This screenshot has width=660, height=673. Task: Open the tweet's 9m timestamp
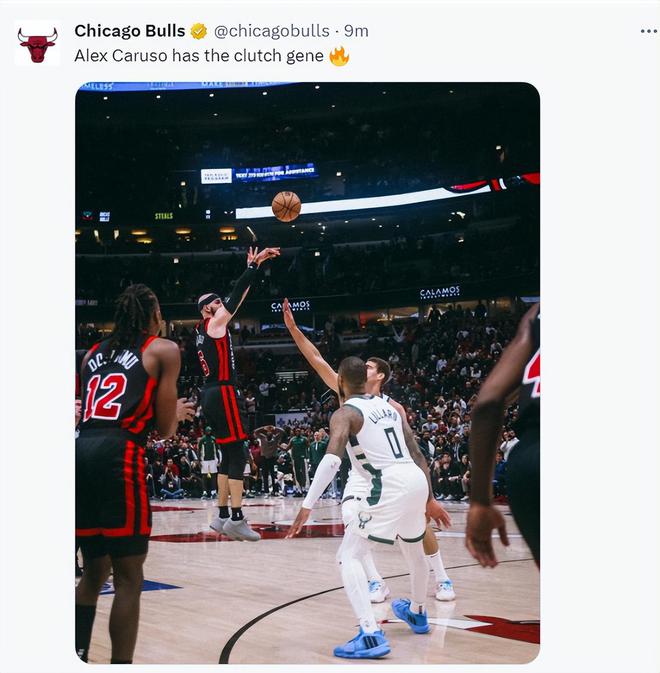357,31
